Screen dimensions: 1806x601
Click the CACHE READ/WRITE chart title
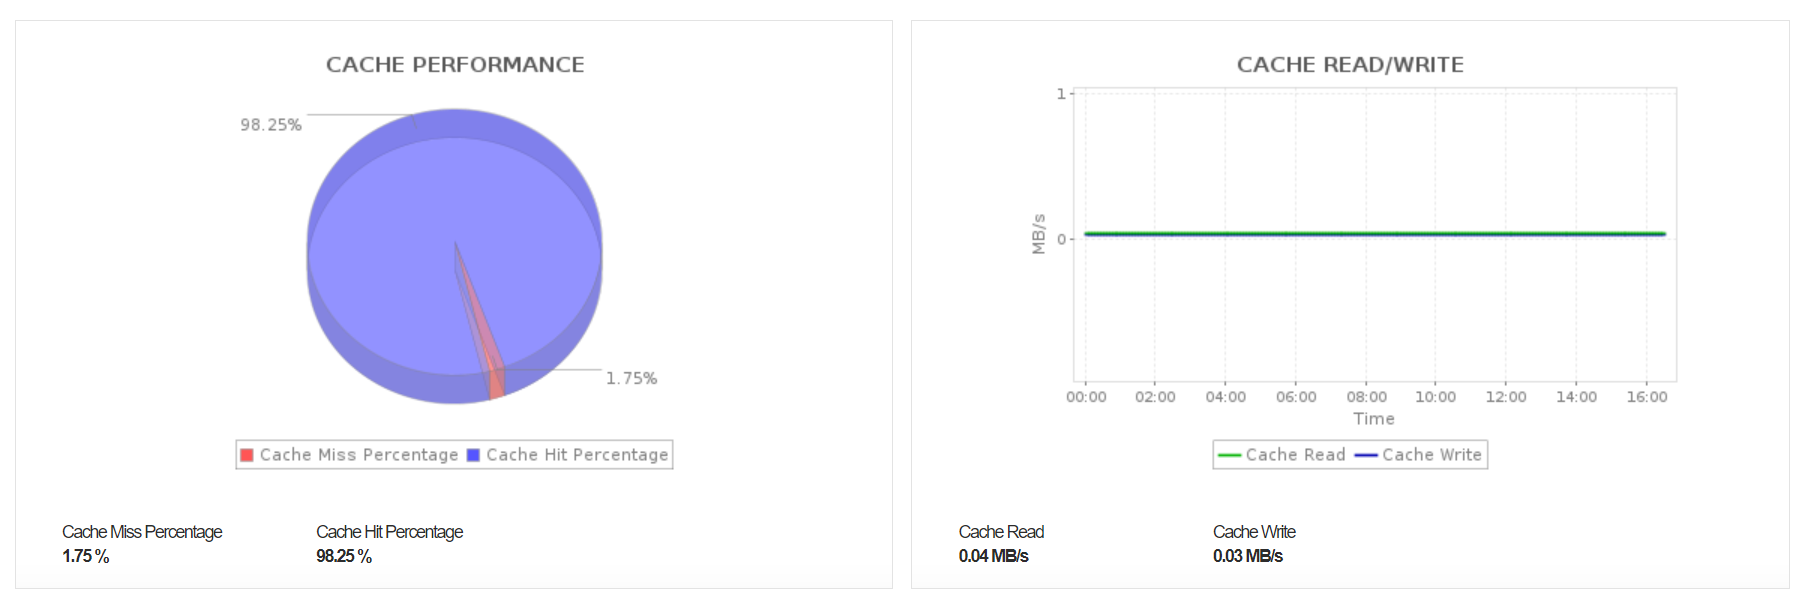(x=1350, y=65)
